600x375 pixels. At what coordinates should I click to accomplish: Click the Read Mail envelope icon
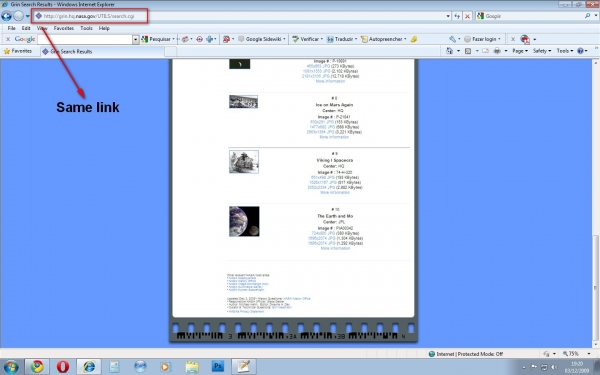485,51
